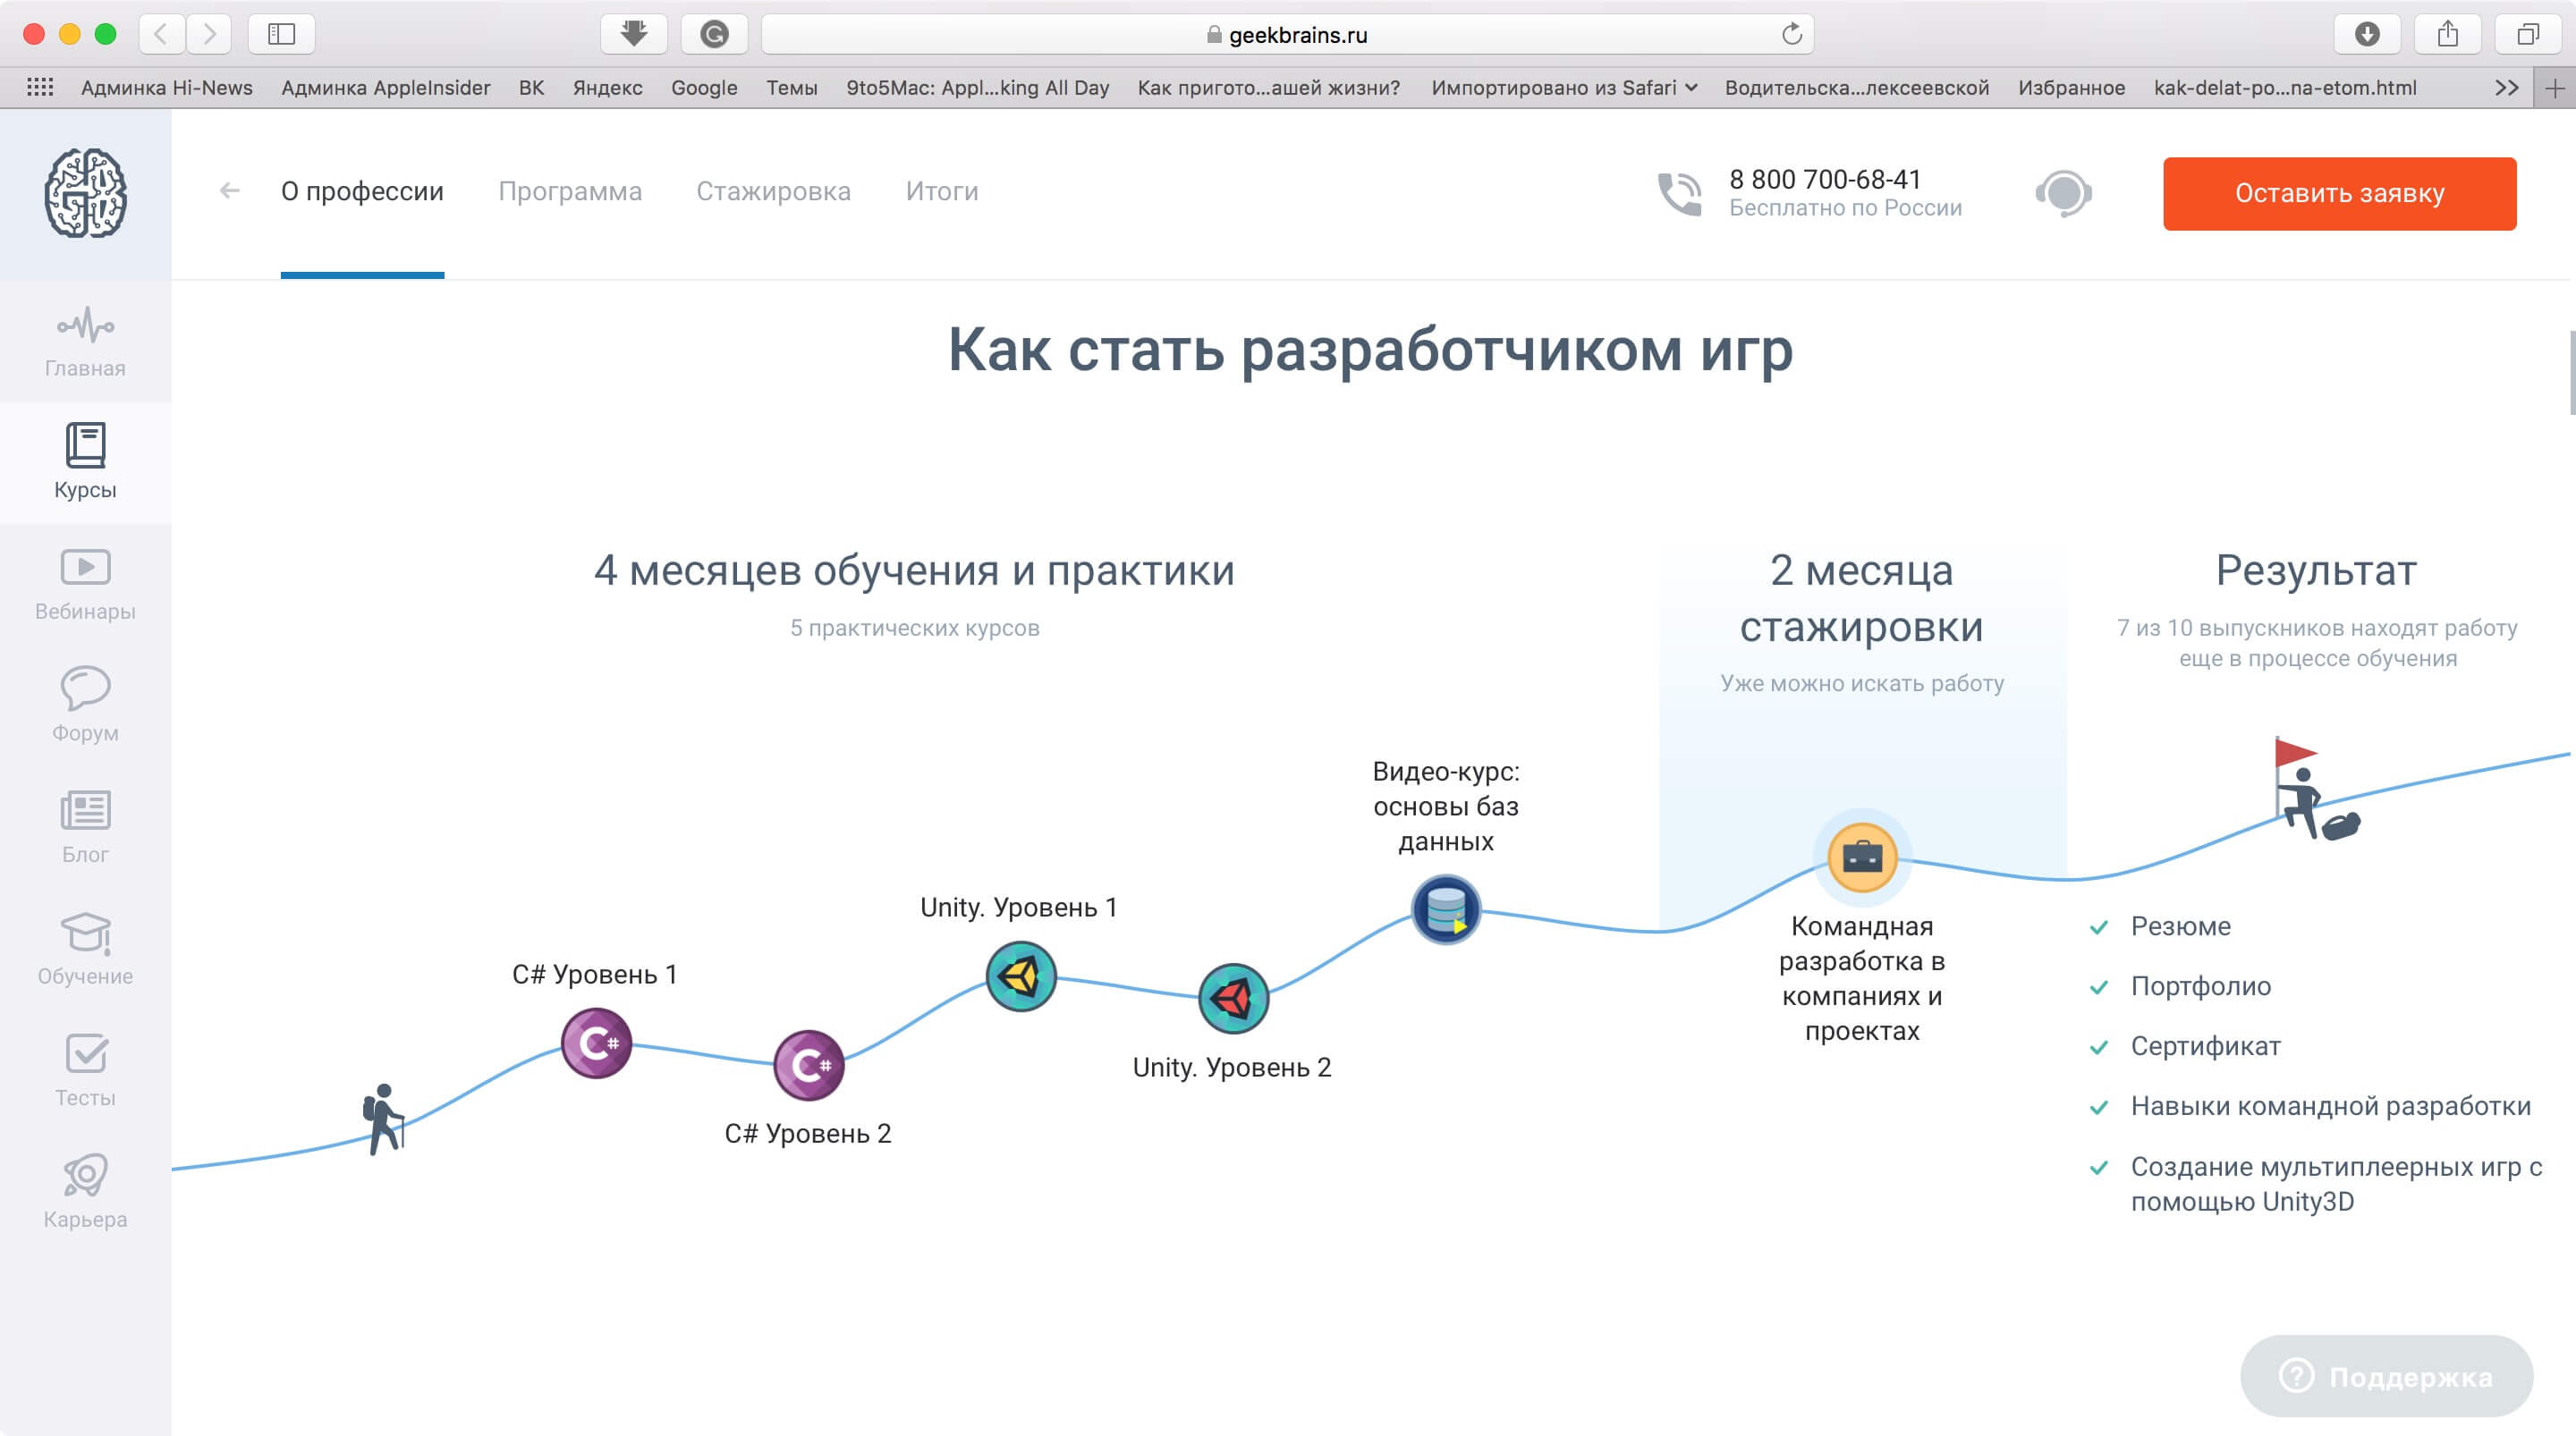Go forward with Safari forward arrow
The width and height of the screenshot is (2576, 1436).
[x=208, y=34]
